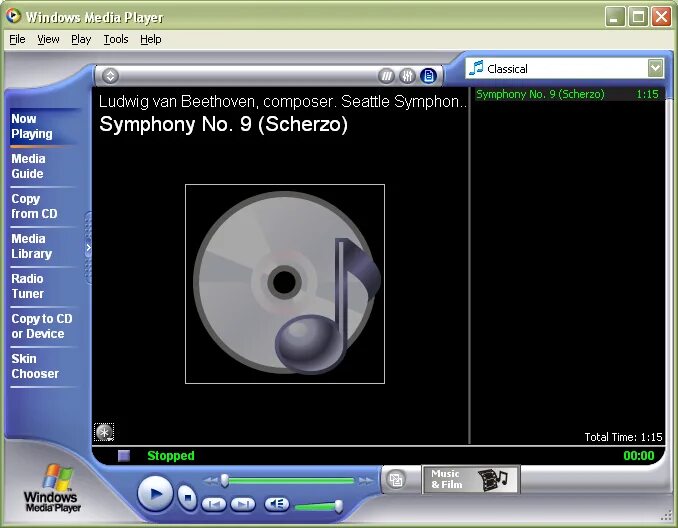Click the Ludwig van Beethoven artist line
This screenshot has width=678, height=528.
pyautogui.click(x=283, y=102)
